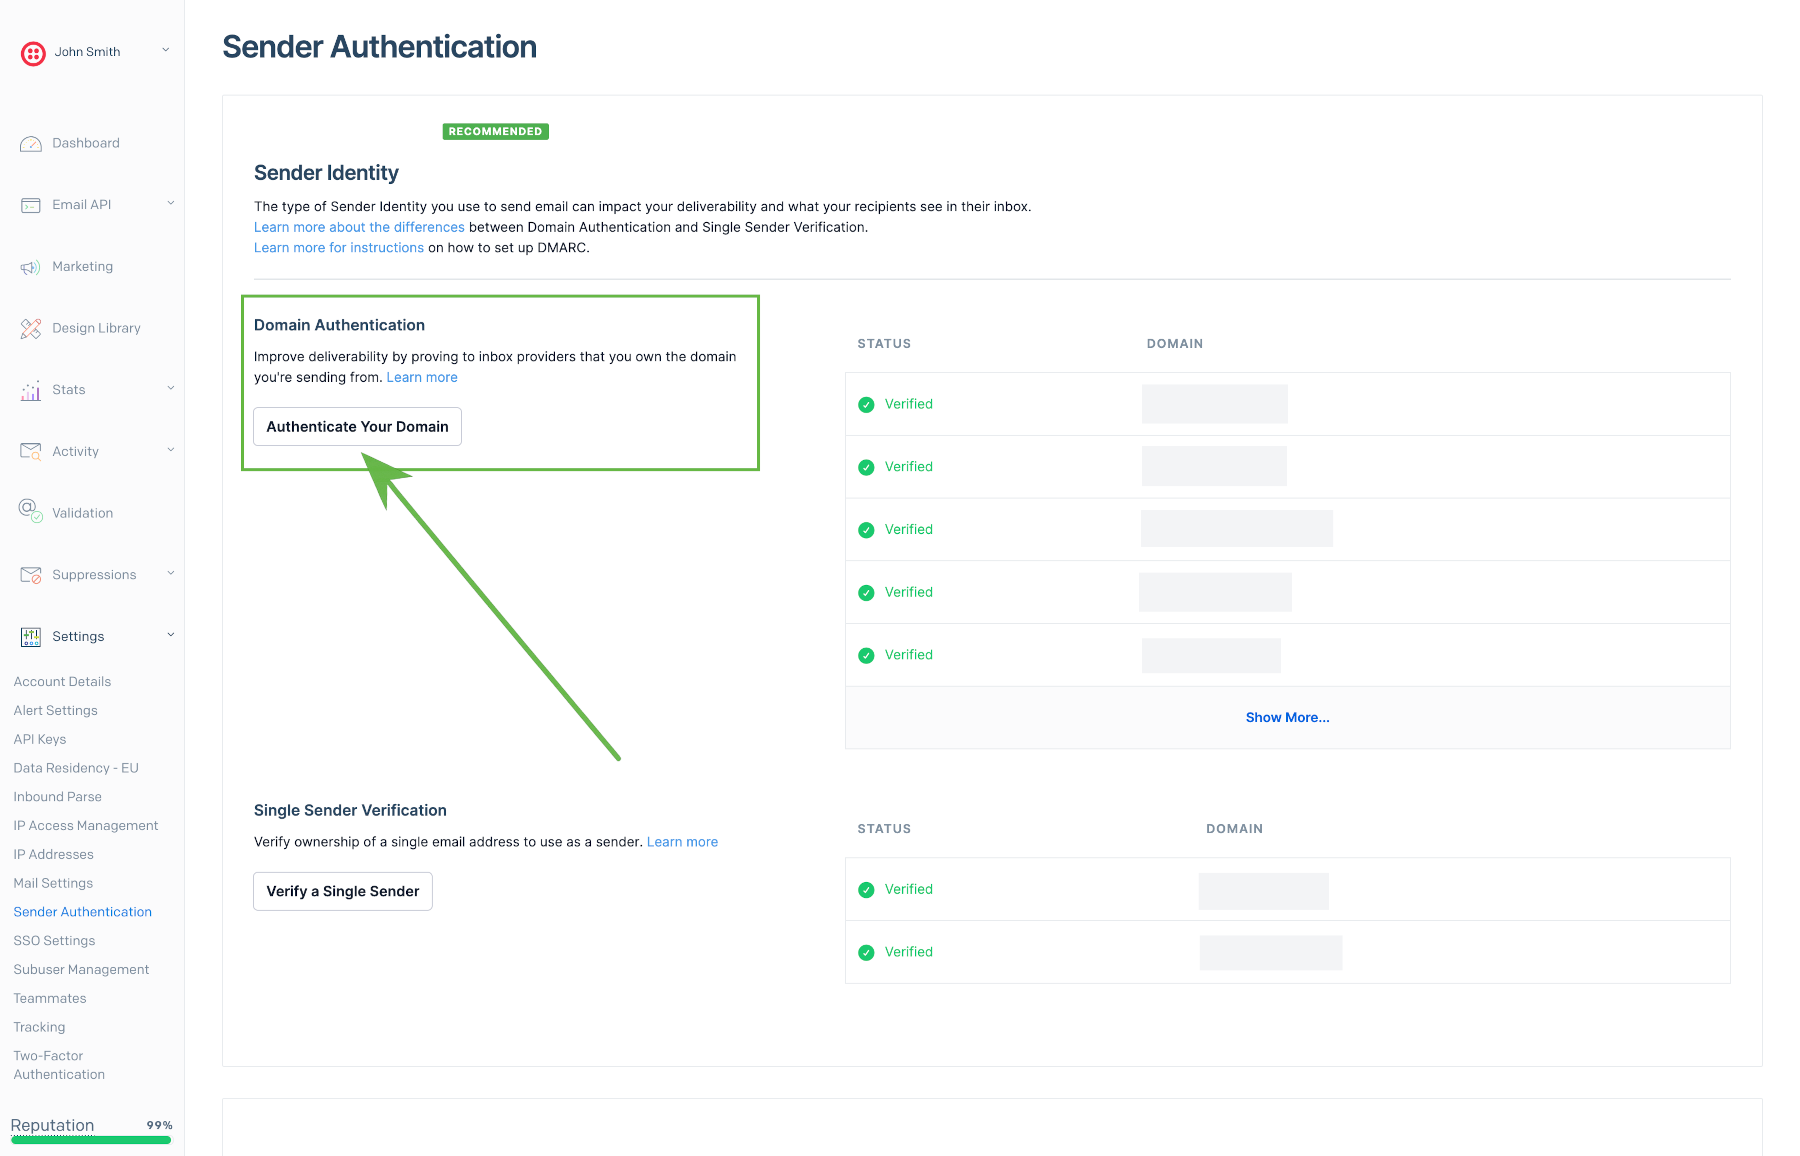Click the Dashboard gauge icon

[x=31, y=144]
